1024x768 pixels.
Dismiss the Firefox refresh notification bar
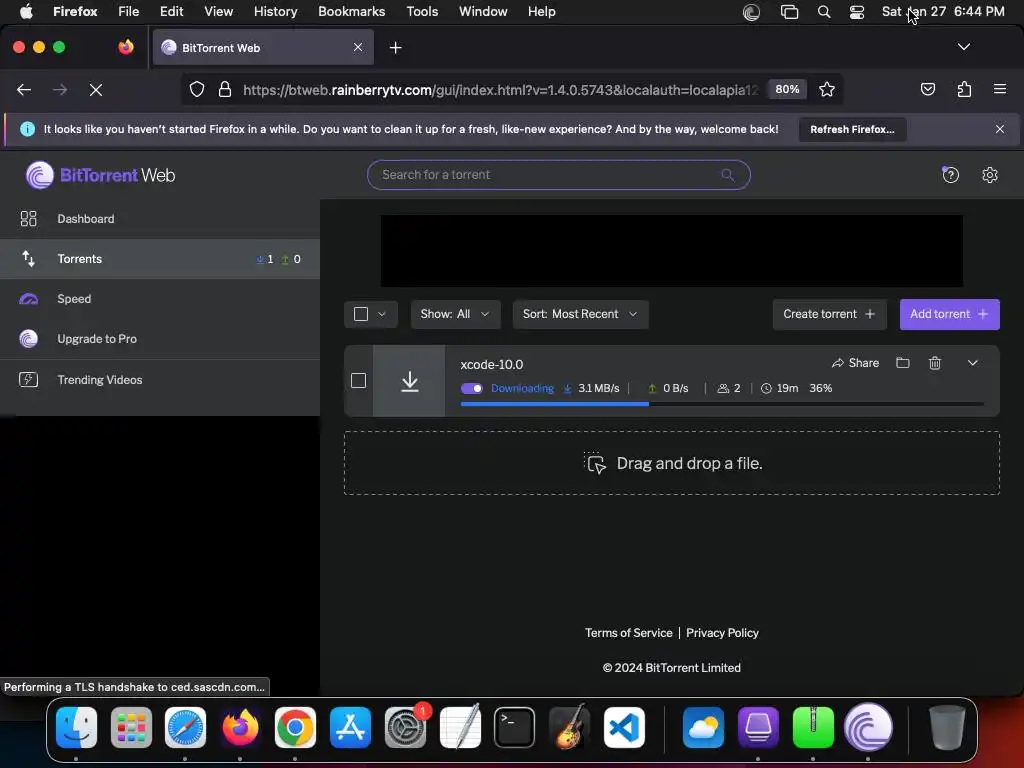[999, 129]
